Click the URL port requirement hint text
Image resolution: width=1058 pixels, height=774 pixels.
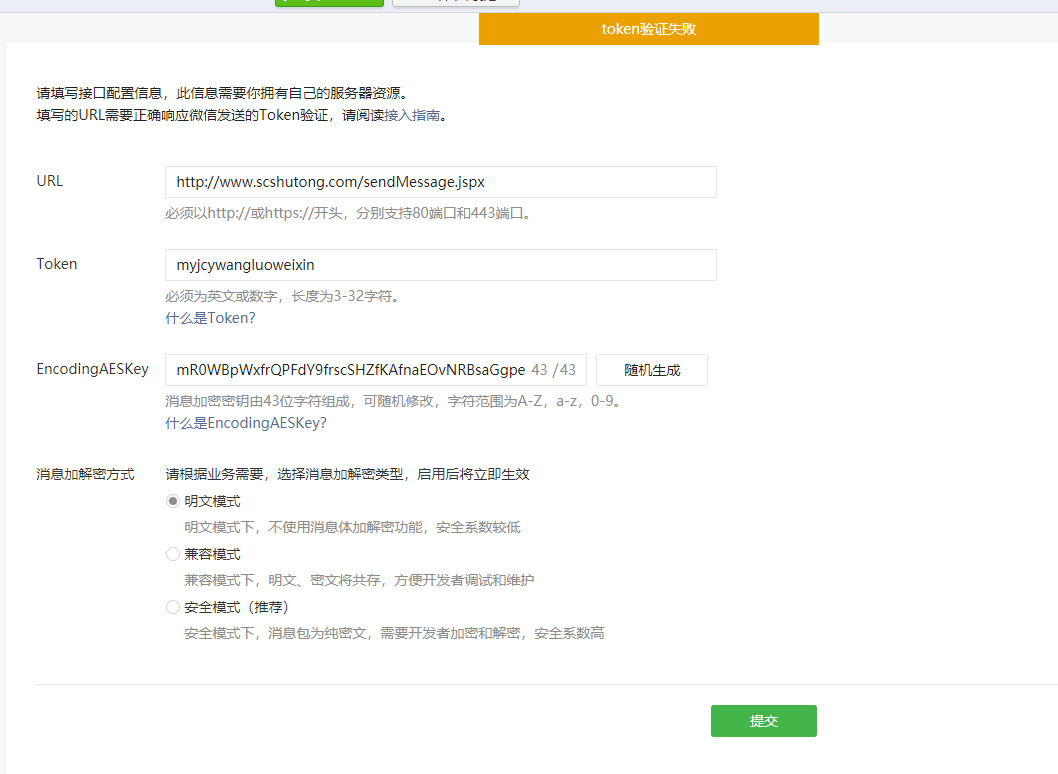[x=347, y=213]
